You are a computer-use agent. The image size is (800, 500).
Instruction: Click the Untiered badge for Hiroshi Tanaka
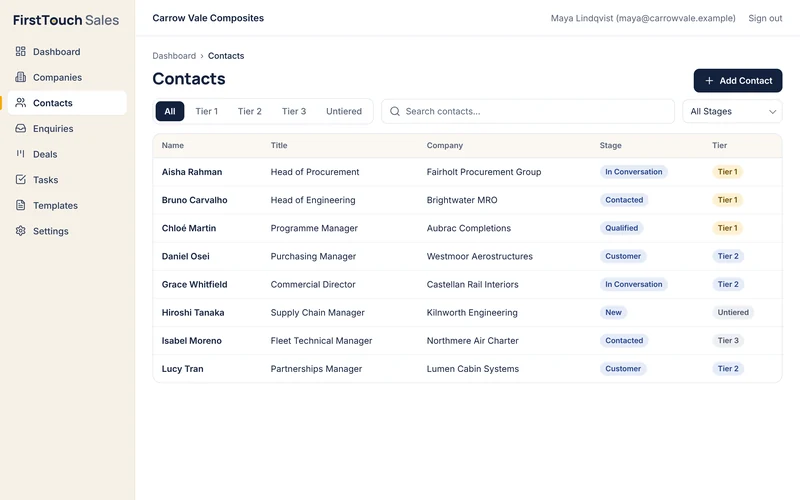click(733, 312)
